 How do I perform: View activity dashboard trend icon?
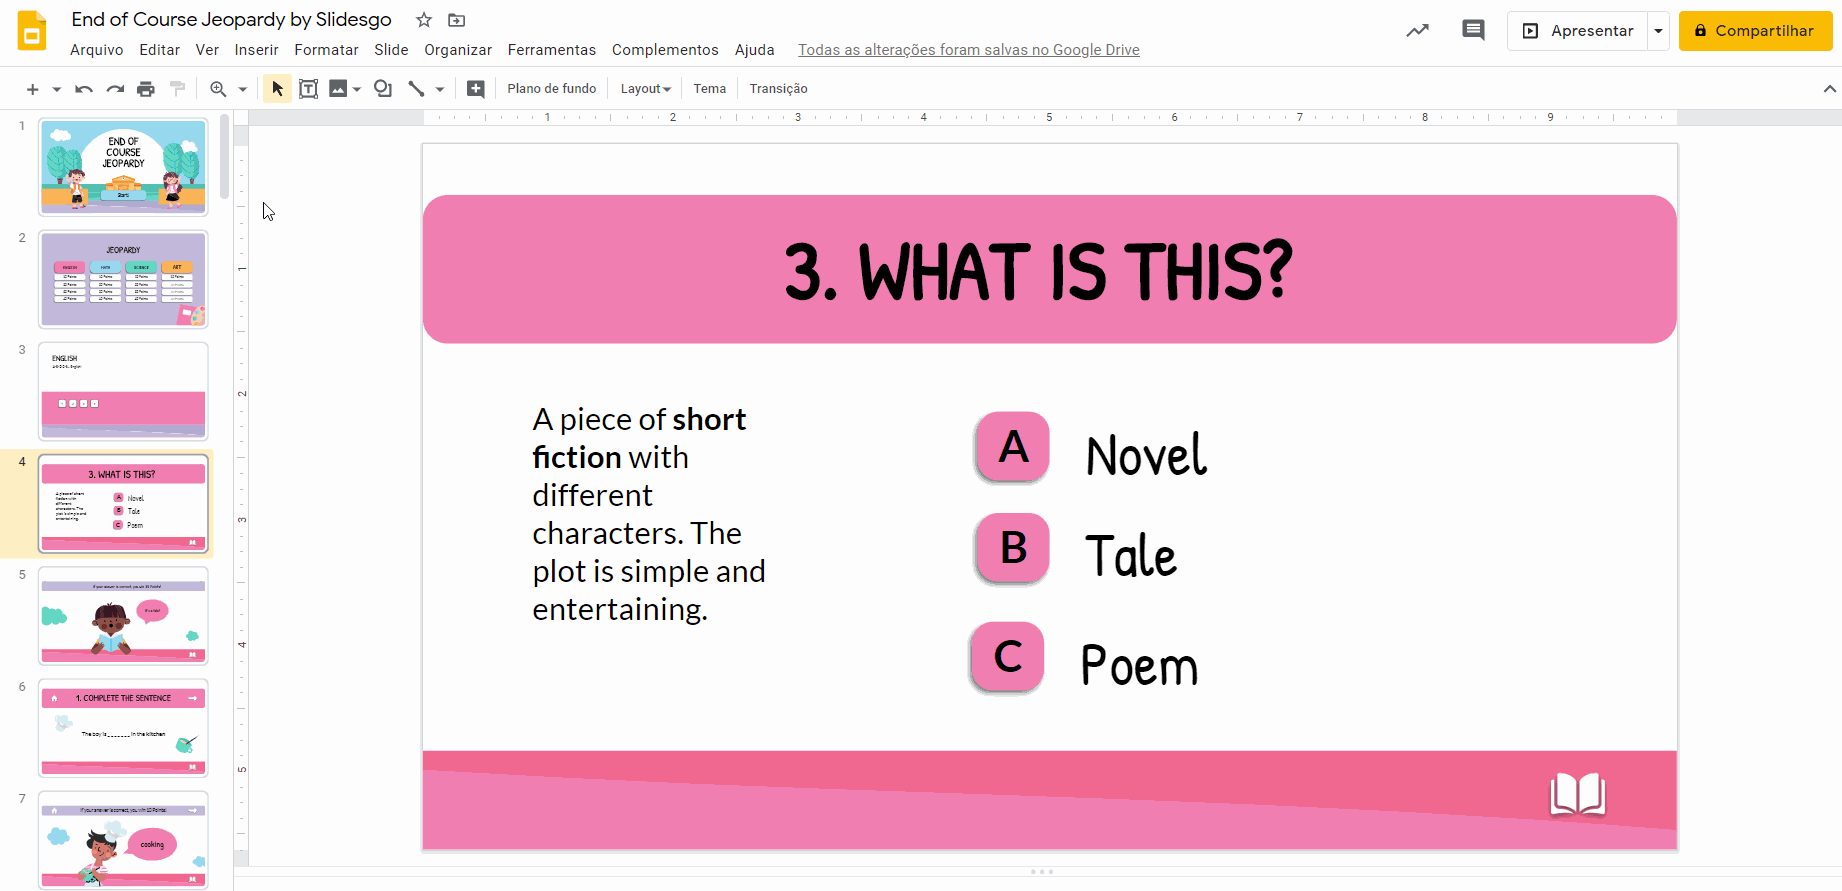tap(1418, 31)
